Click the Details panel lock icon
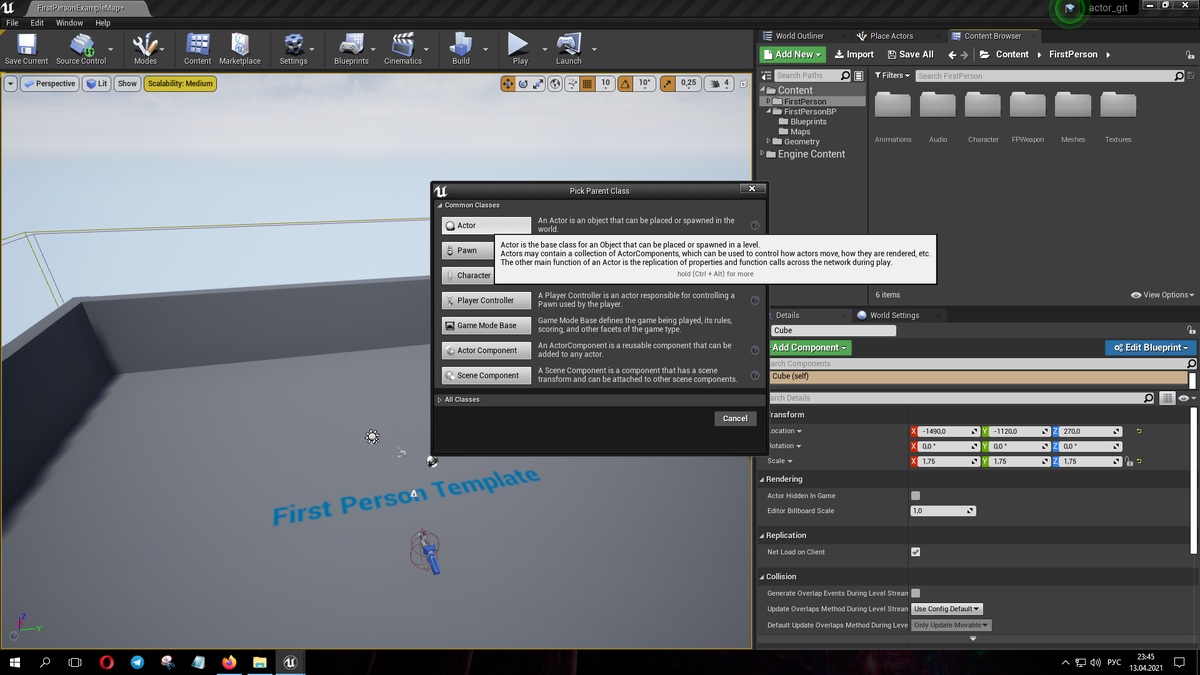1200x675 pixels. coord(1191,330)
